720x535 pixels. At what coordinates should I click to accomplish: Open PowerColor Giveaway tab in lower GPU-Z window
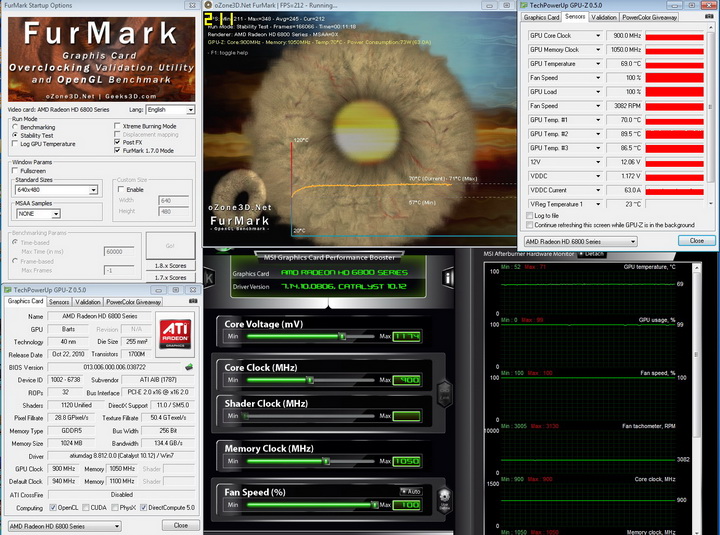point(133,302)
